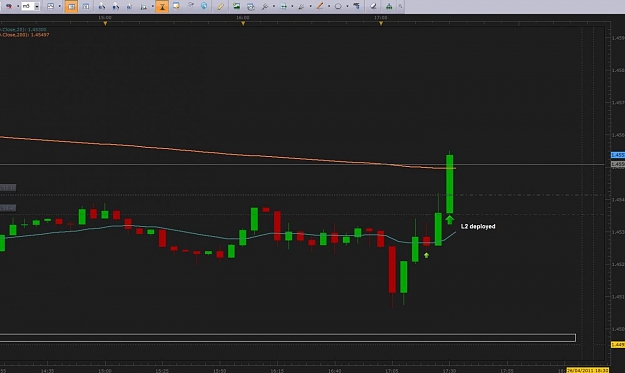
Task: Click the small green arrow under red candle
Action: [x=426, y=255]
